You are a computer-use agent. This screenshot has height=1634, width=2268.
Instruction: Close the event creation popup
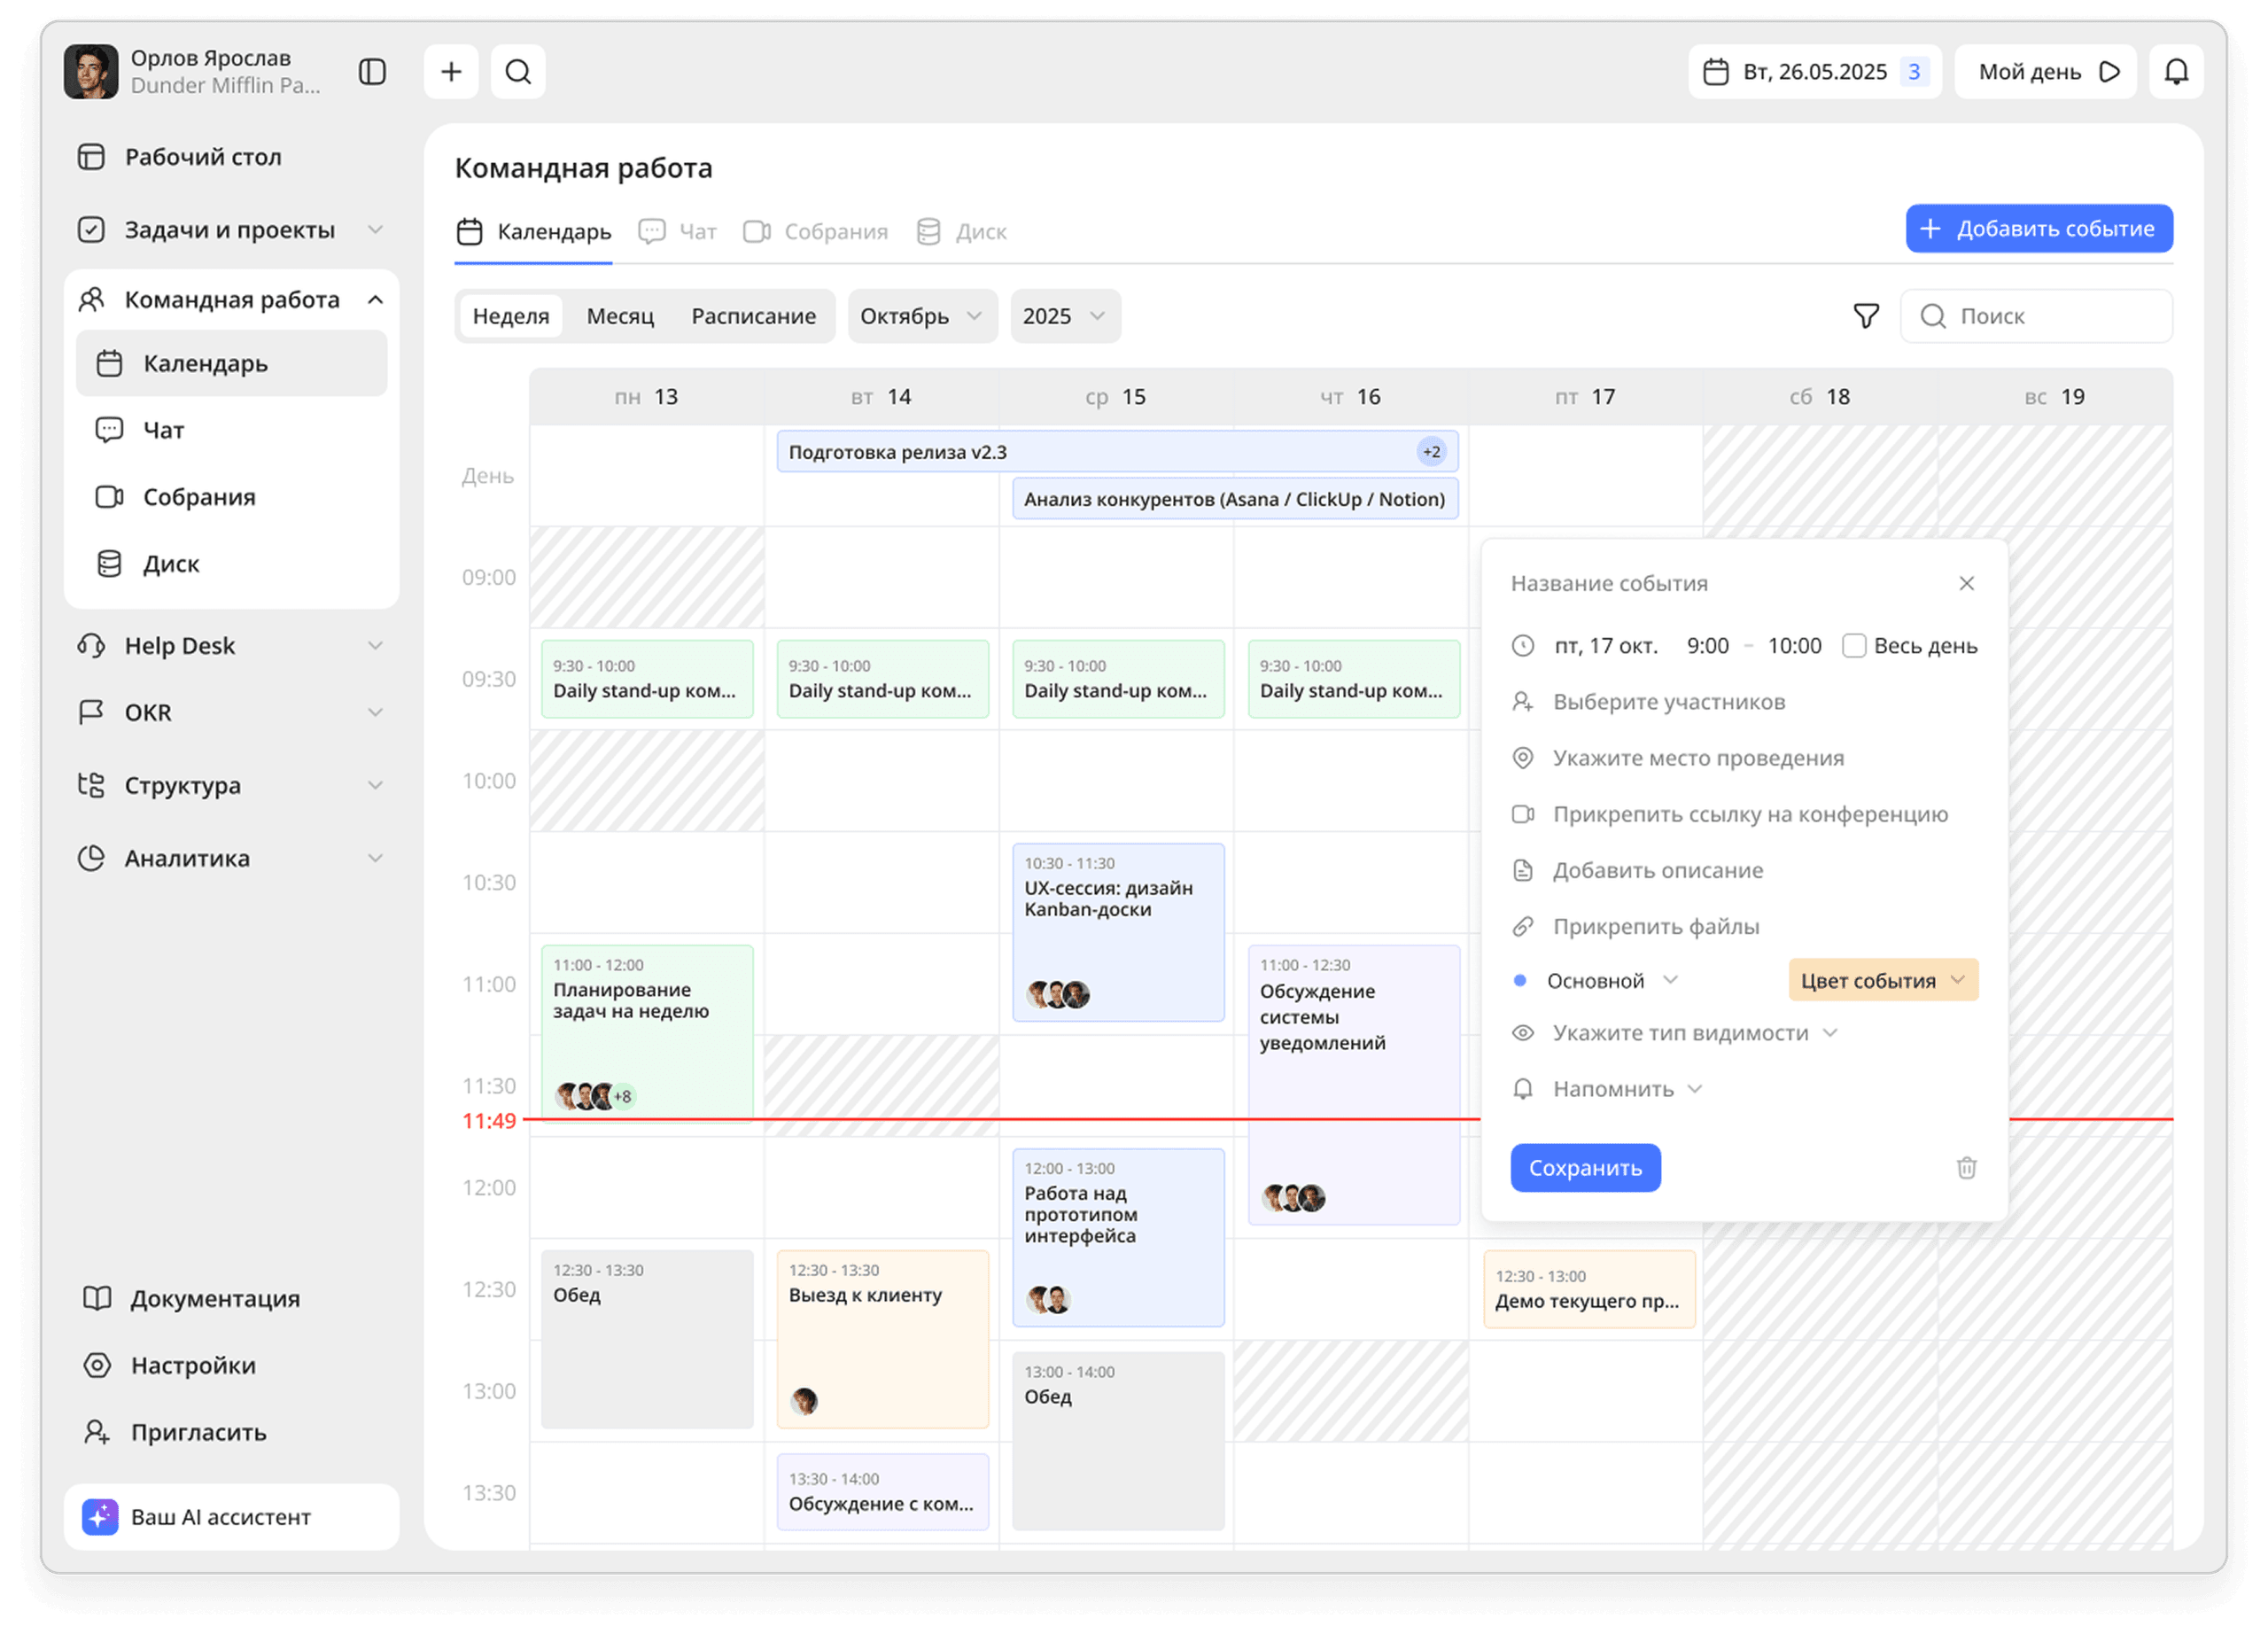(x=1966, y=583)
